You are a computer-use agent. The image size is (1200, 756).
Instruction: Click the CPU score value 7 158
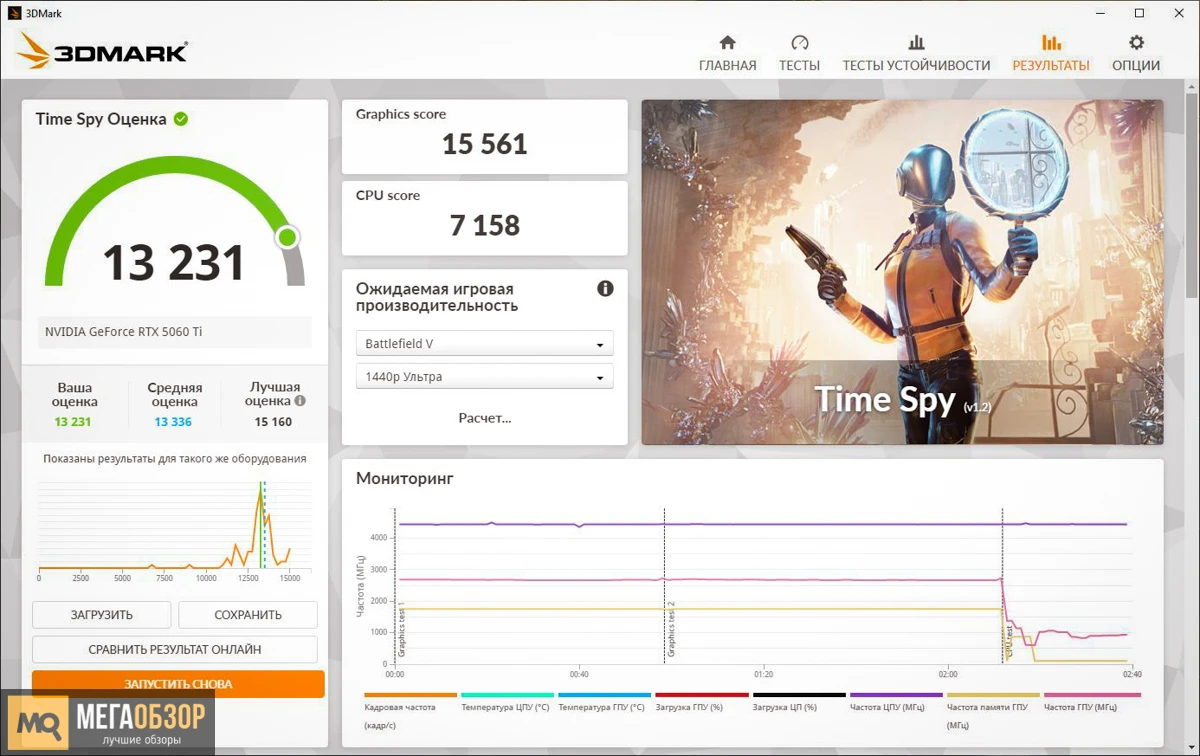(485, 225)
